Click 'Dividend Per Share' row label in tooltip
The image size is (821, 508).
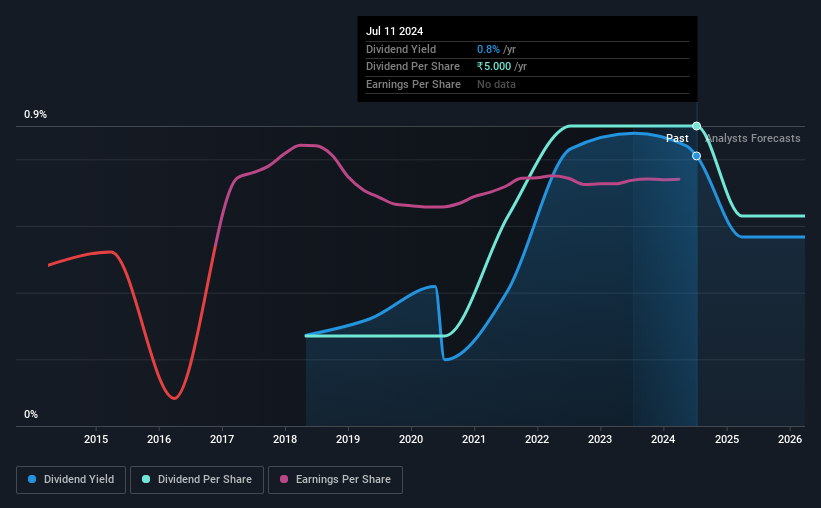[413, 67]
